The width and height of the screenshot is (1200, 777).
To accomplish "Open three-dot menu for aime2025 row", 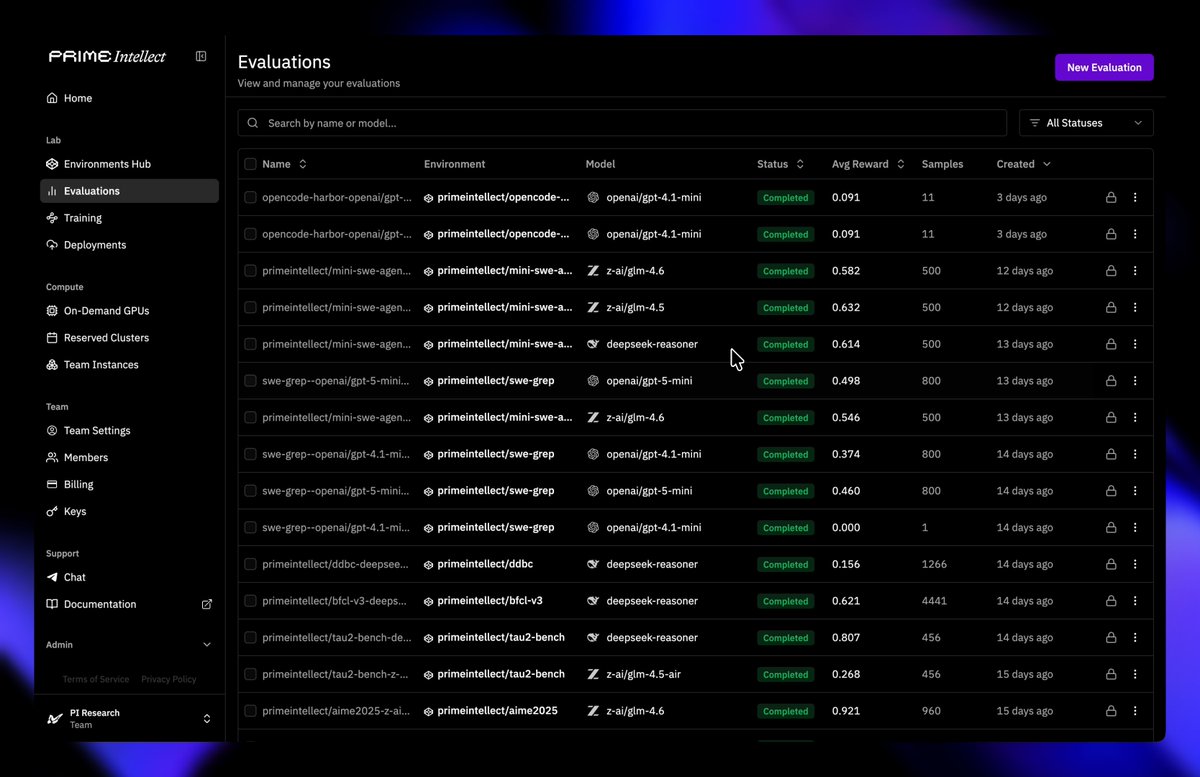I will tap(1135, 711).
